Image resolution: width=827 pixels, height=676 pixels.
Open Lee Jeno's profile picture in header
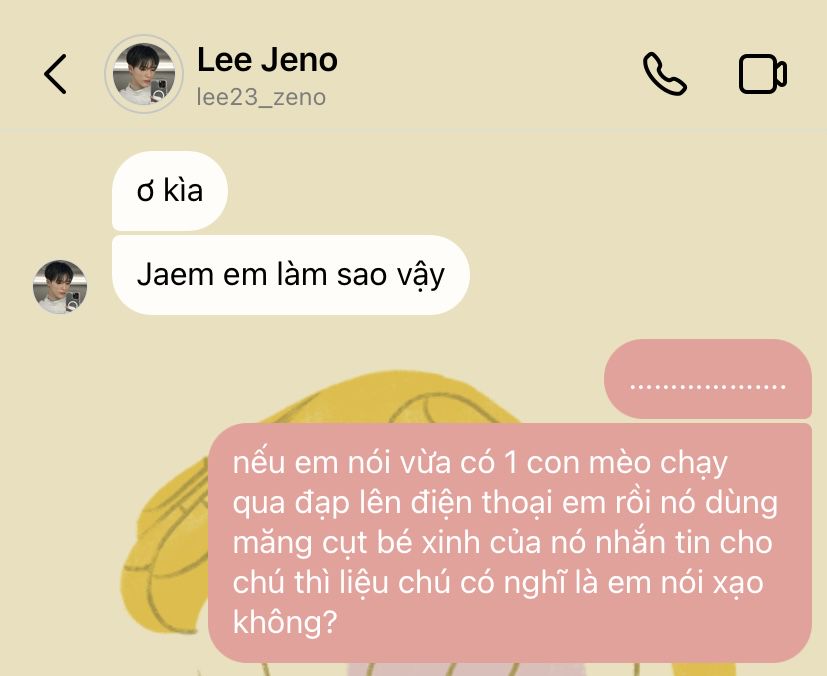click(x=143, y=74)
